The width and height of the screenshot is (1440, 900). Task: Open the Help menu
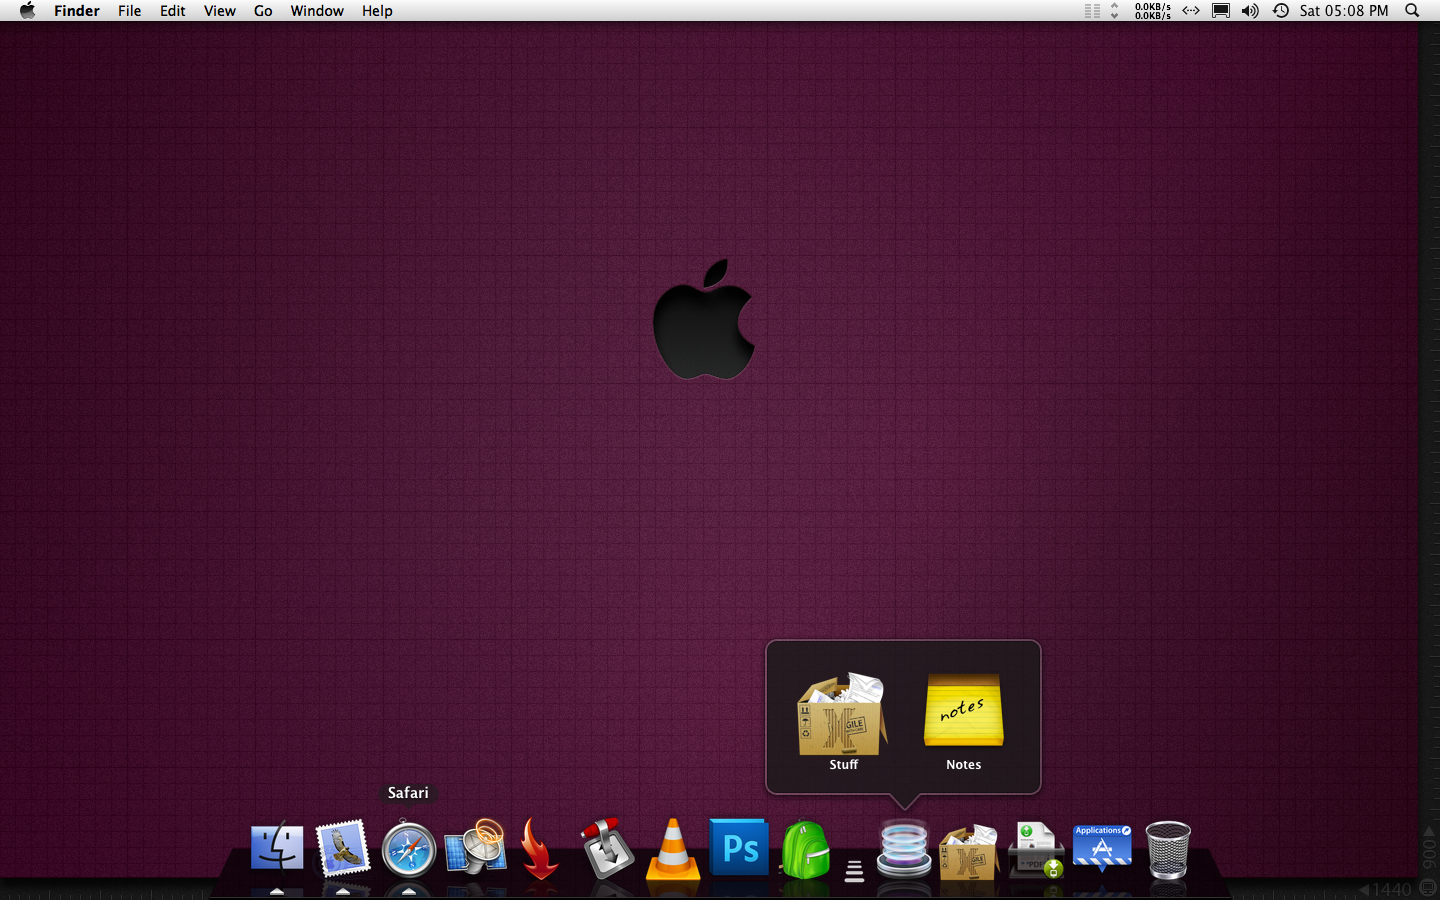377,11
